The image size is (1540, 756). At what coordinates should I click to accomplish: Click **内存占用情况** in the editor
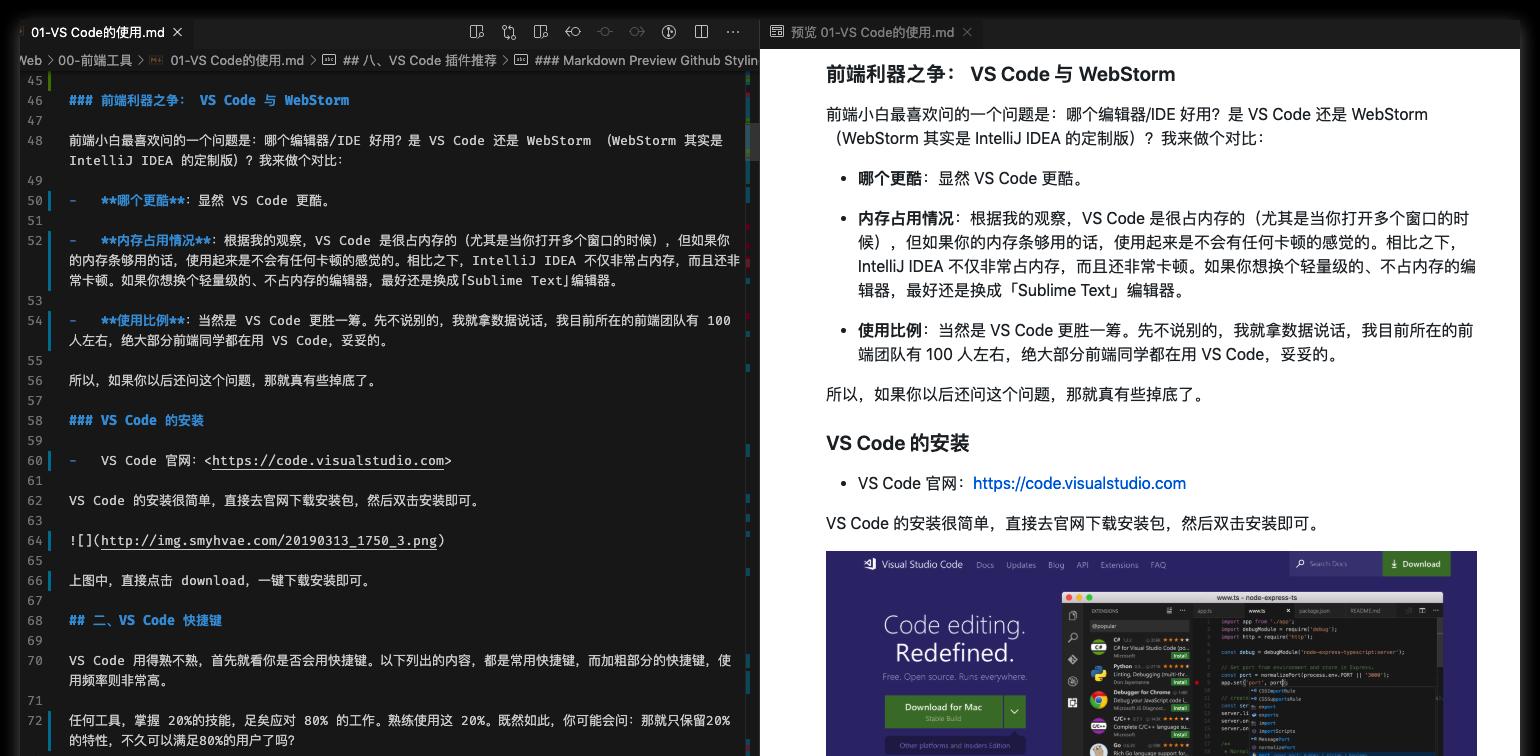pos(156,240)
